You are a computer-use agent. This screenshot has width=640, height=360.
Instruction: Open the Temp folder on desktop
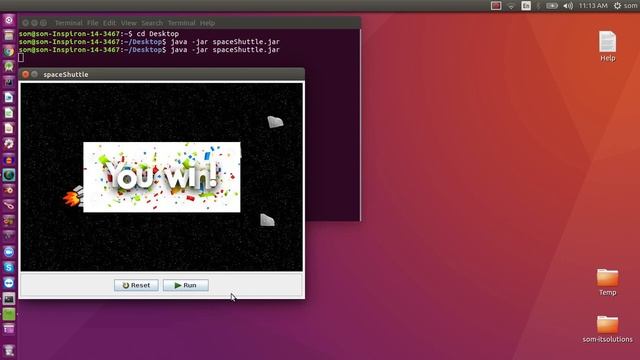click(x=607, y=282)
